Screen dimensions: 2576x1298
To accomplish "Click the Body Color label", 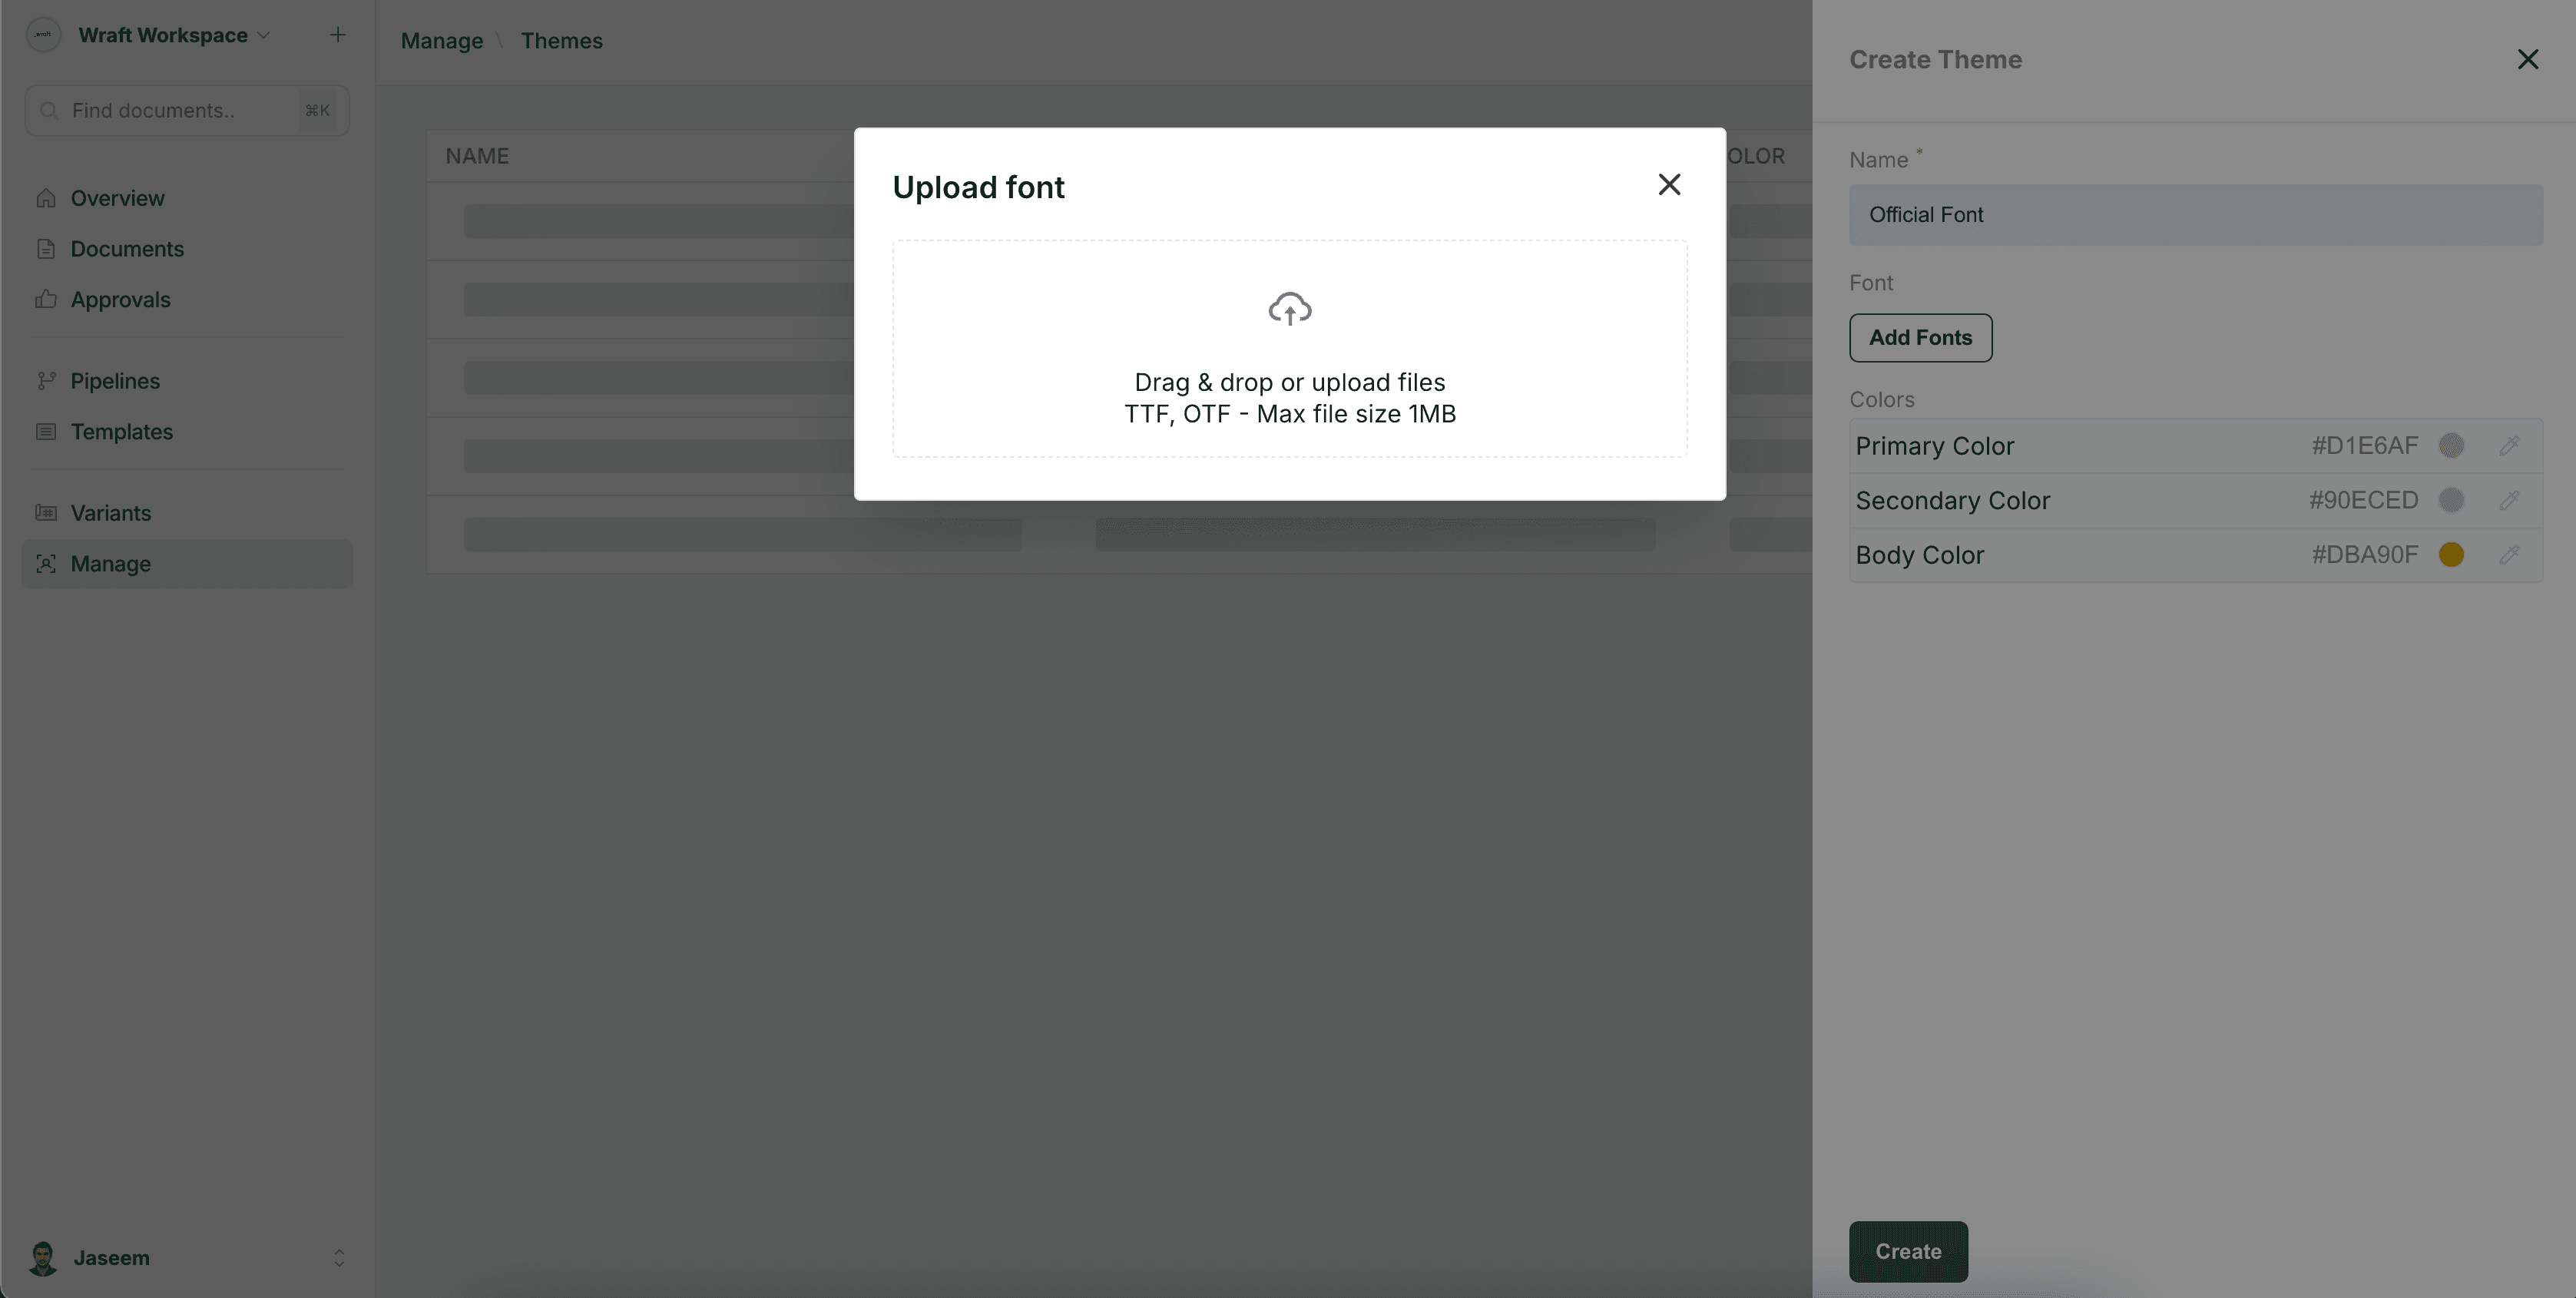I will 1919,555.
